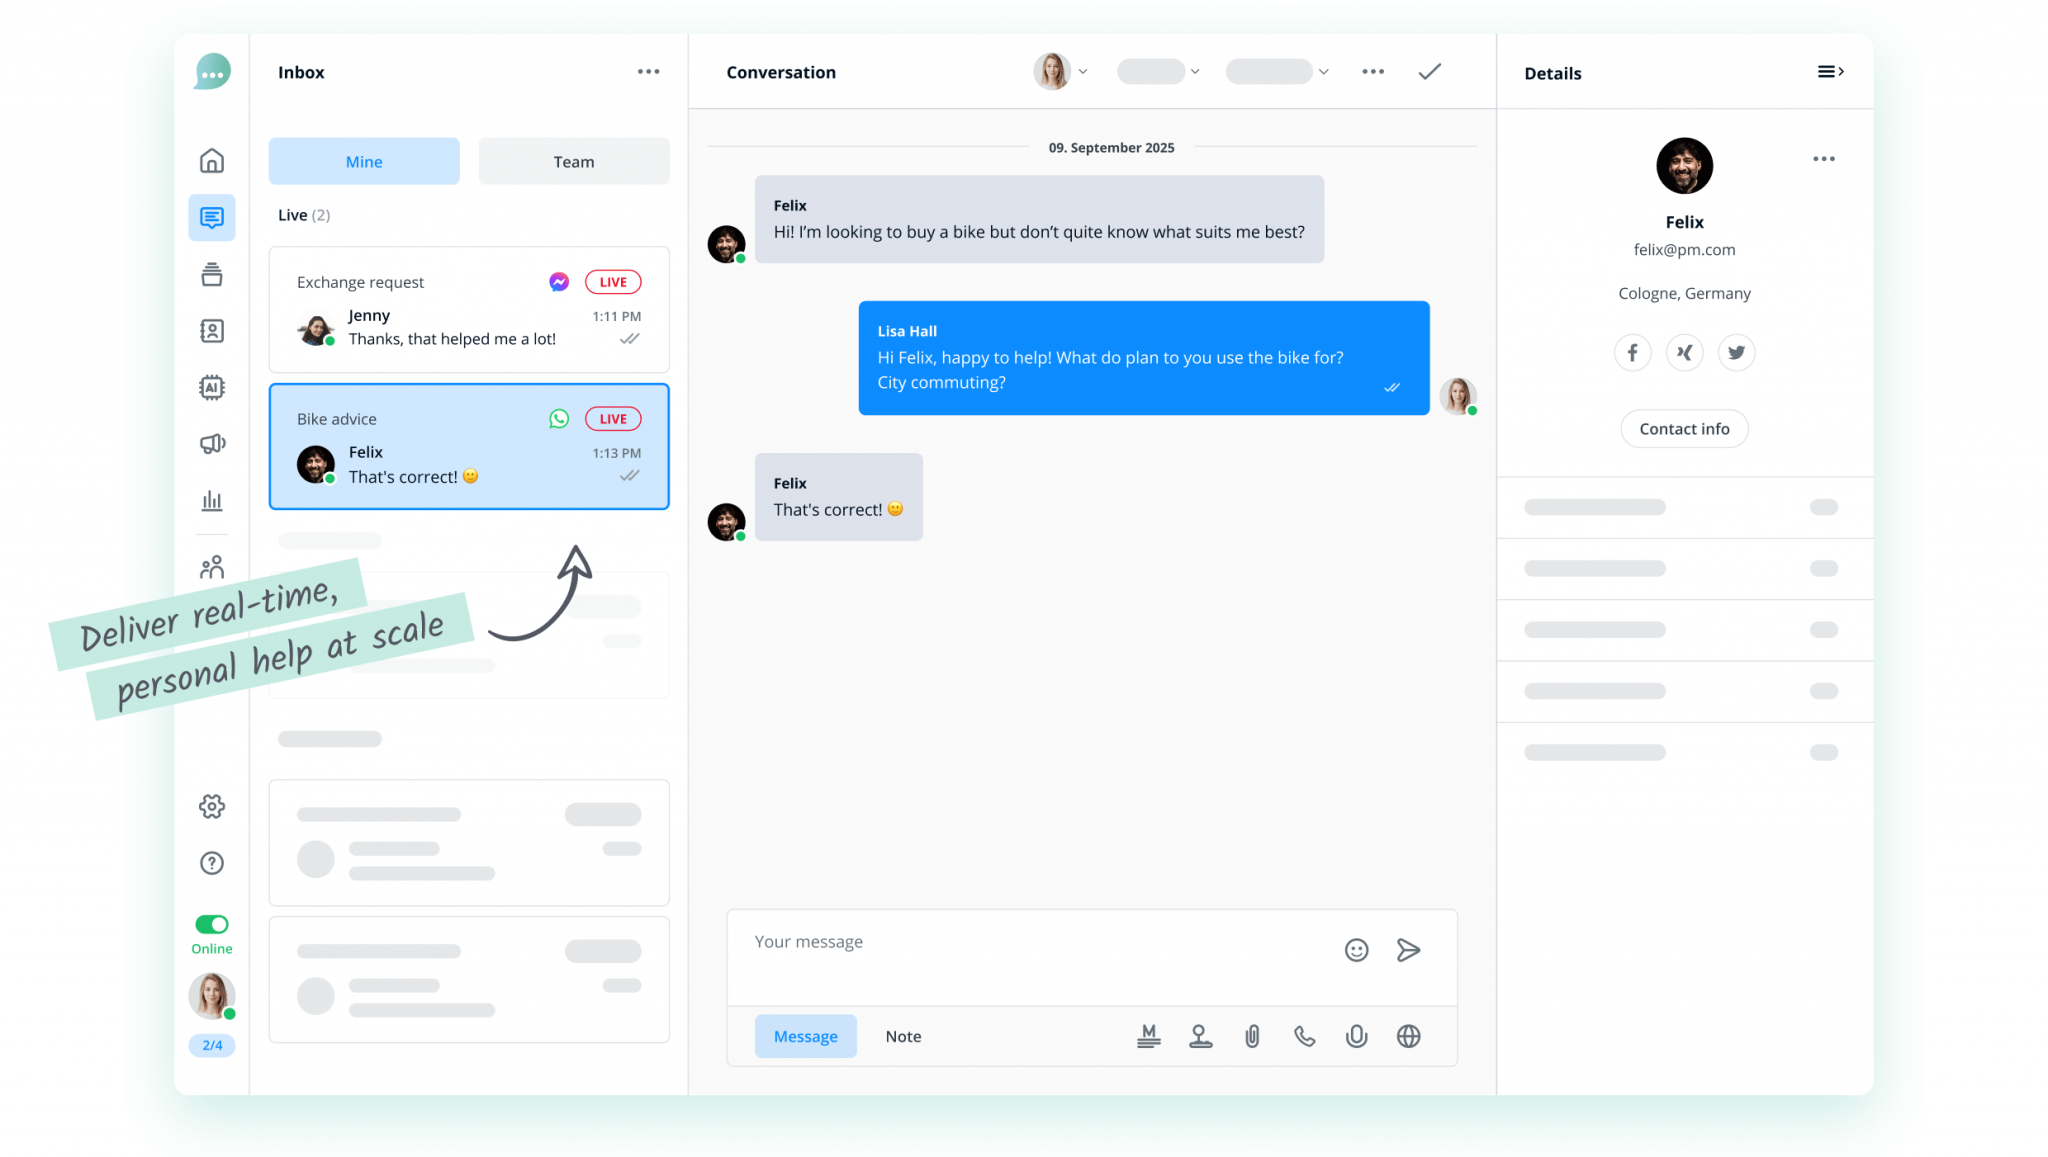The height and width of the screenshot is (1157, 2048).
Task: Click Felix's first message bubble
Action: click(1039, 219)
